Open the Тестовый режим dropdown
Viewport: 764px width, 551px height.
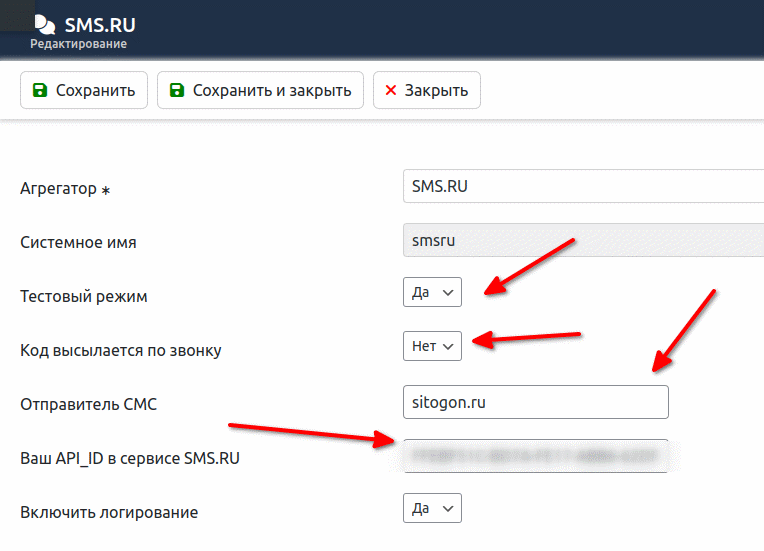tap(432, 292)
